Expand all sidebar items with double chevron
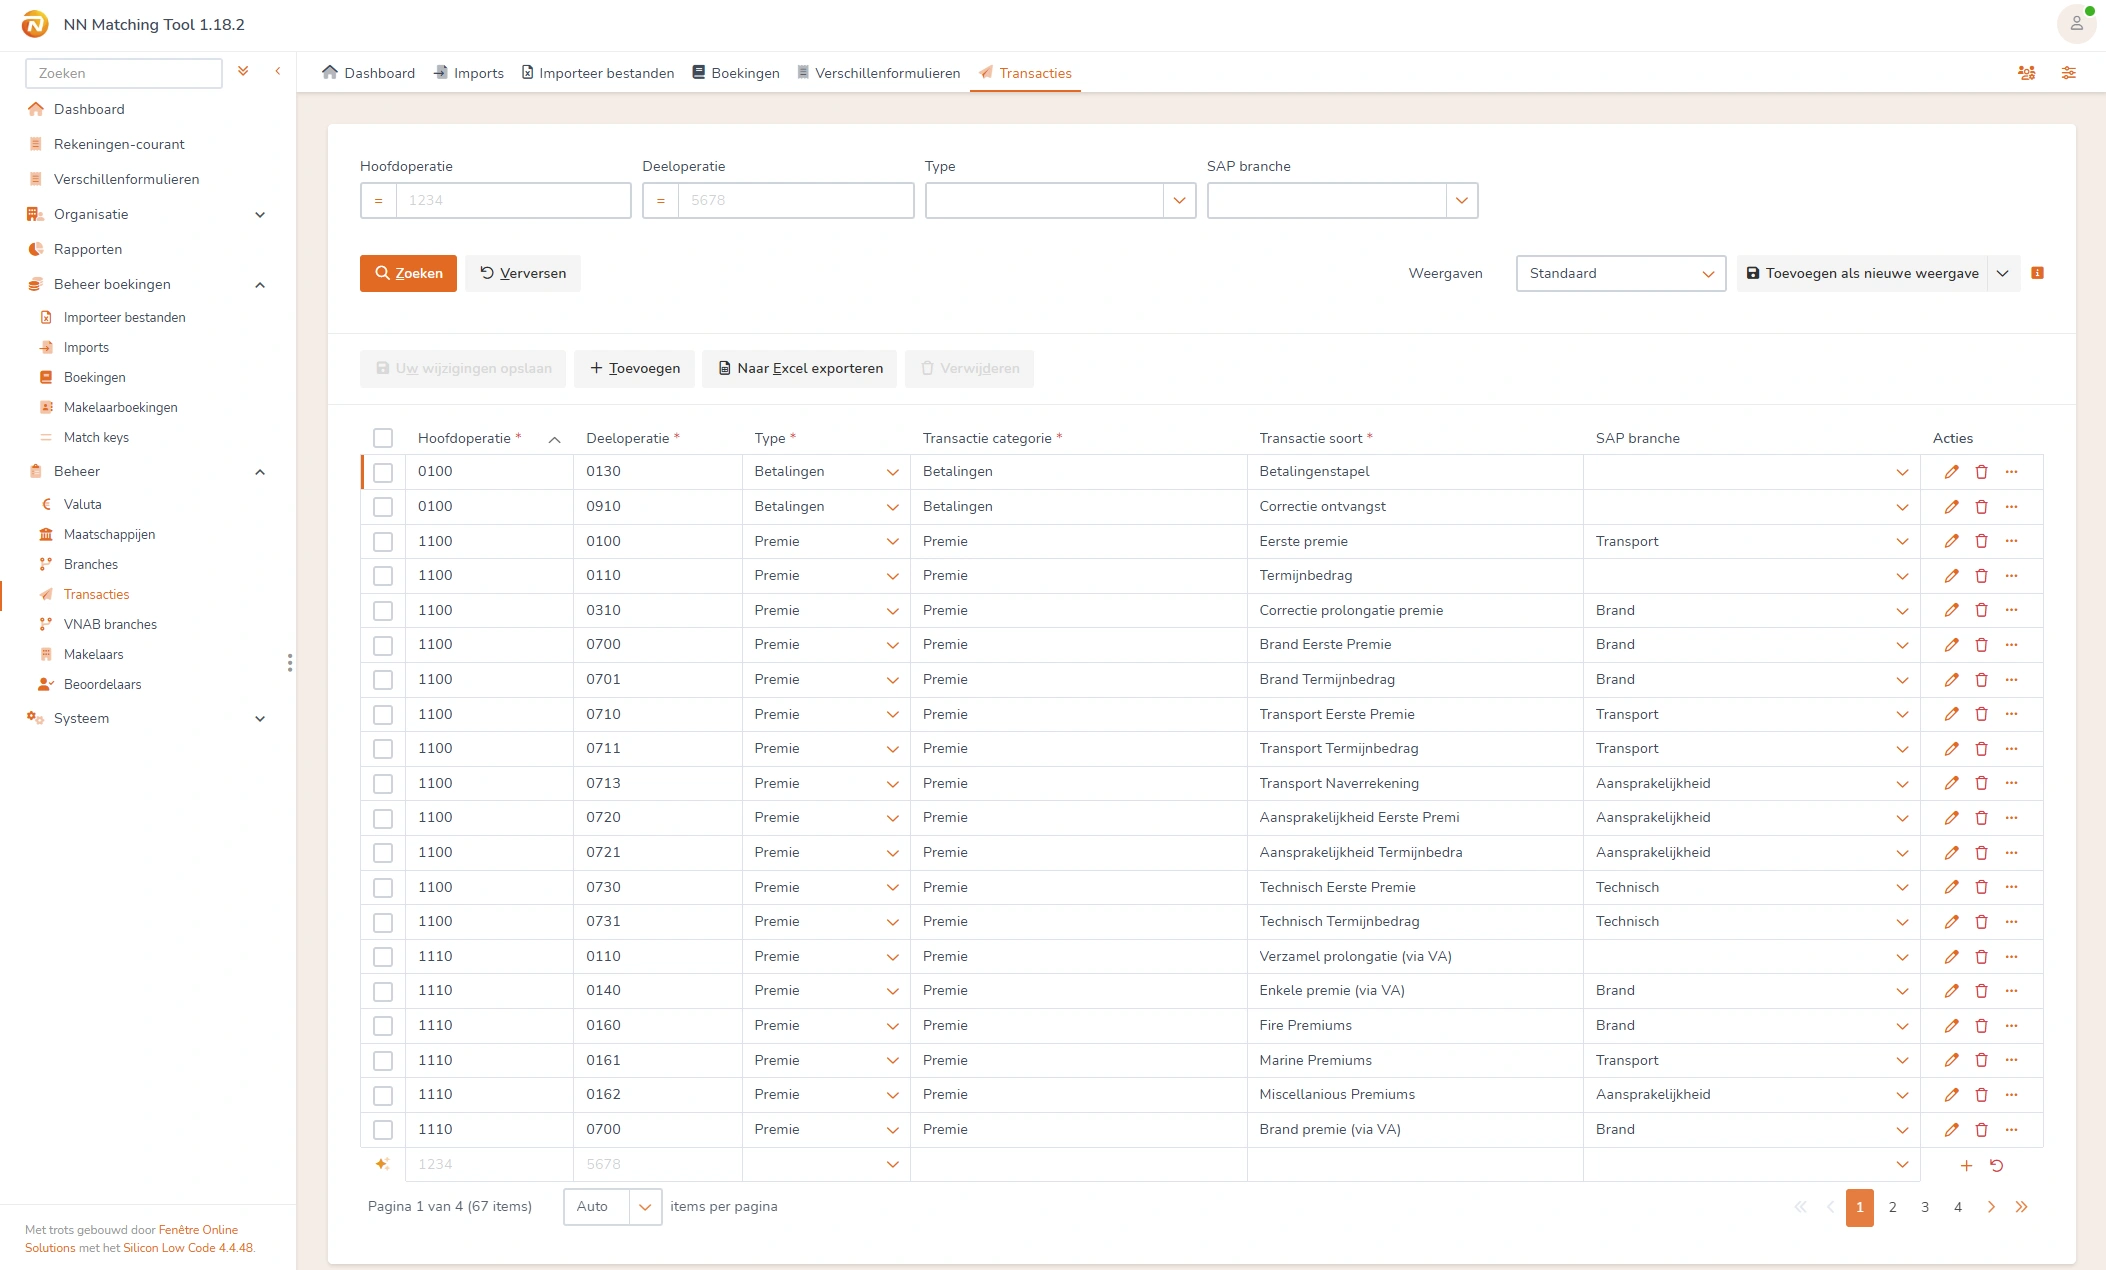This screenshot has height=1270, width=2106. [x=243, y=71]
